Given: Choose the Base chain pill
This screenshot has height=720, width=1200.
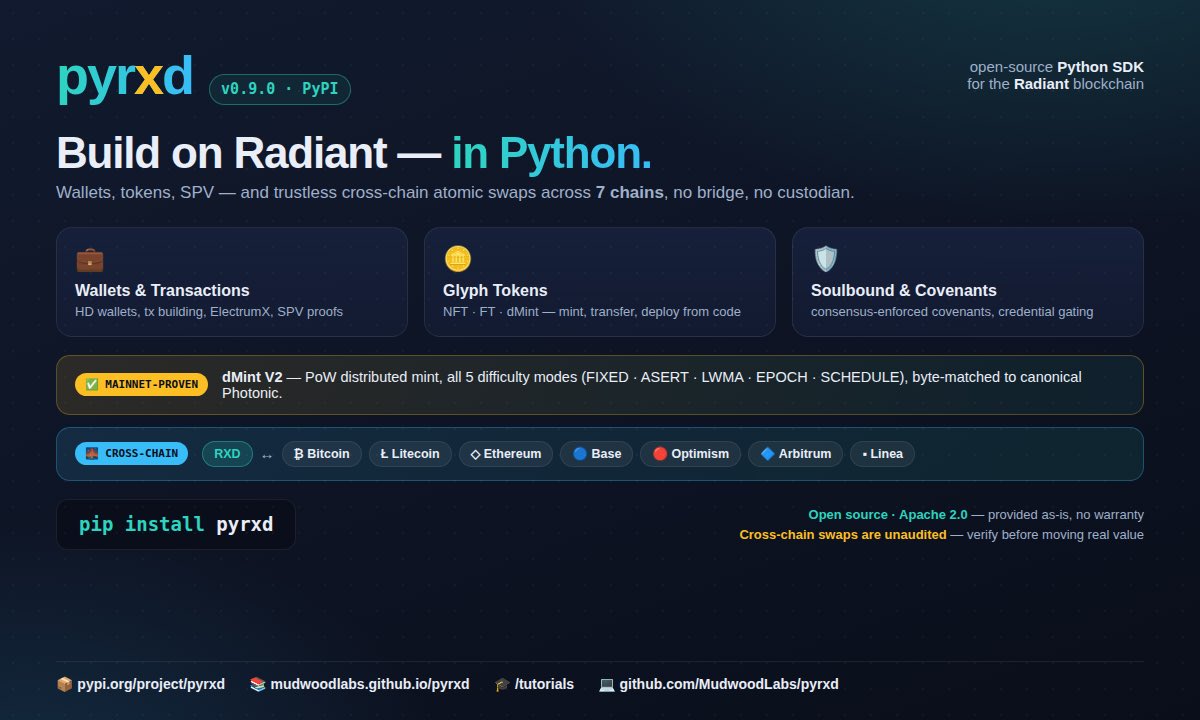Looking at the screenshot, I should (x=596, y=454).
